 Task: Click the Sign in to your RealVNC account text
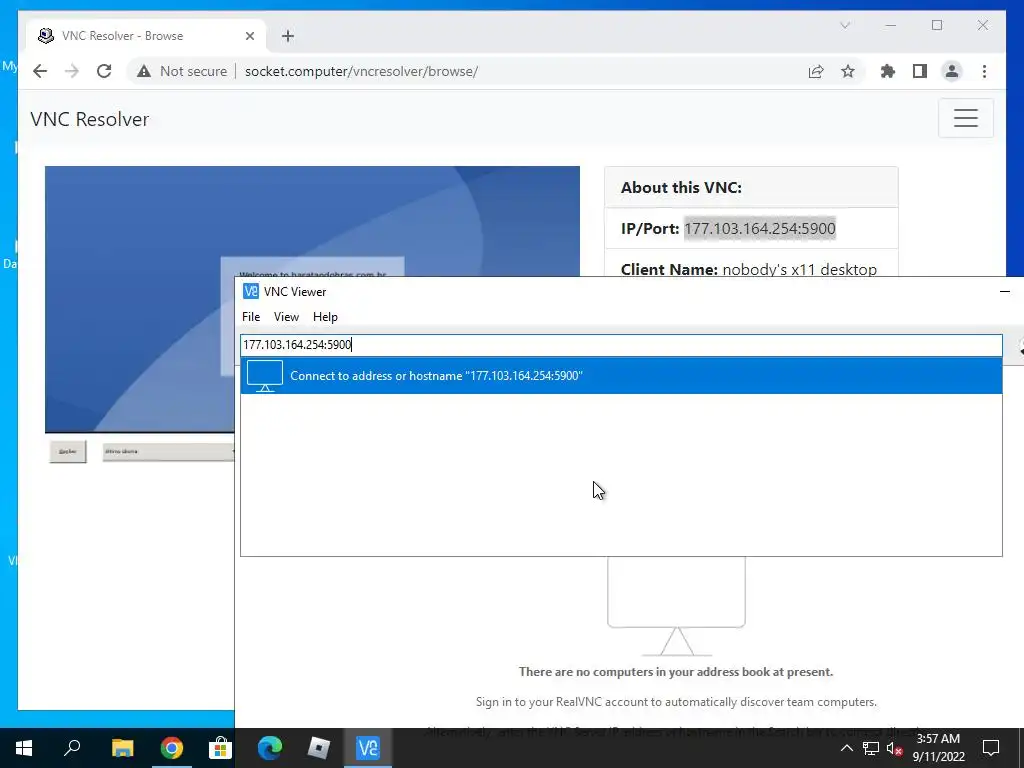(676, 702)
